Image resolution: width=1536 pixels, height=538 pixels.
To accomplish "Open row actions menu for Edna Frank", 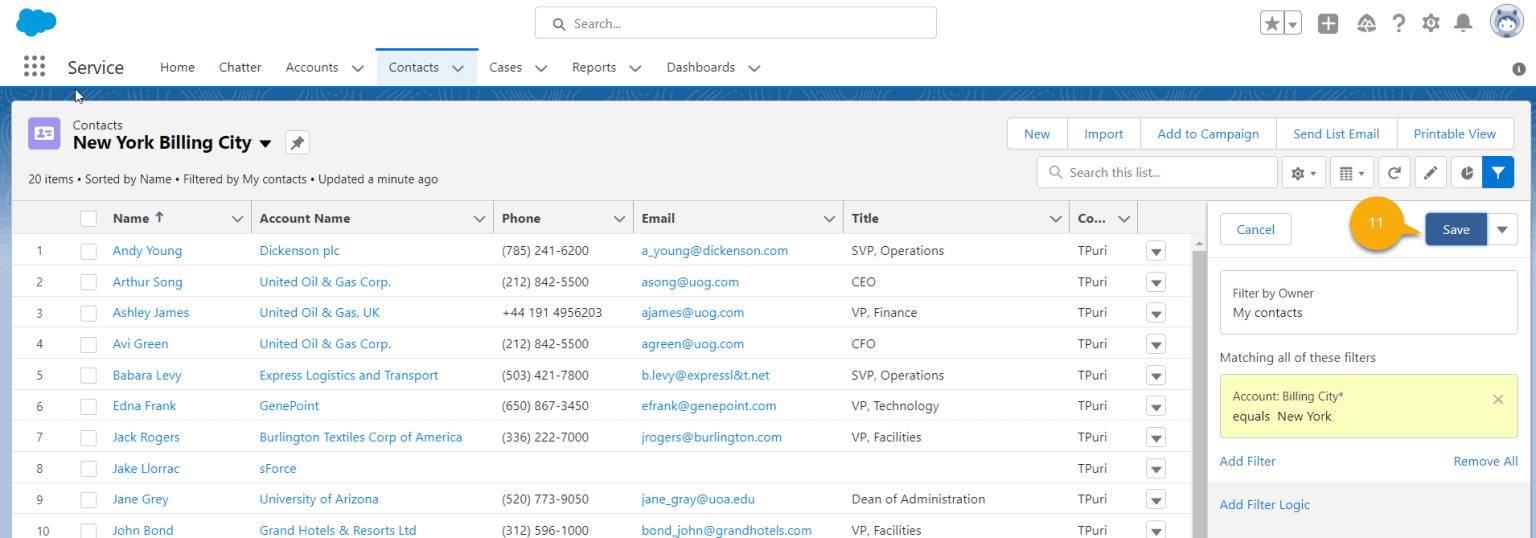I will 1156,407.
